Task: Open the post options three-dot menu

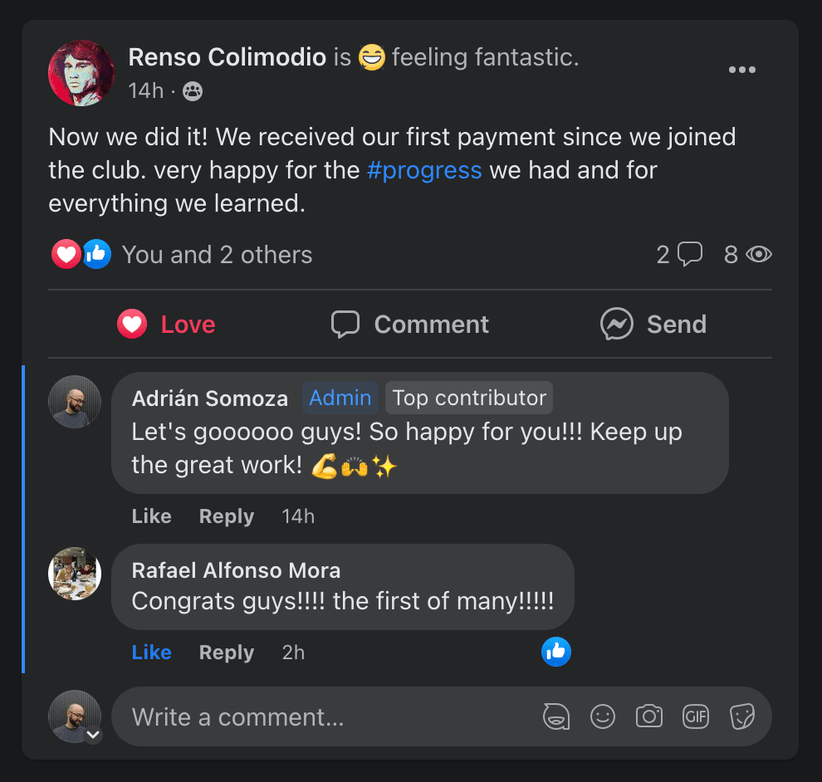Action: (742, 70)
